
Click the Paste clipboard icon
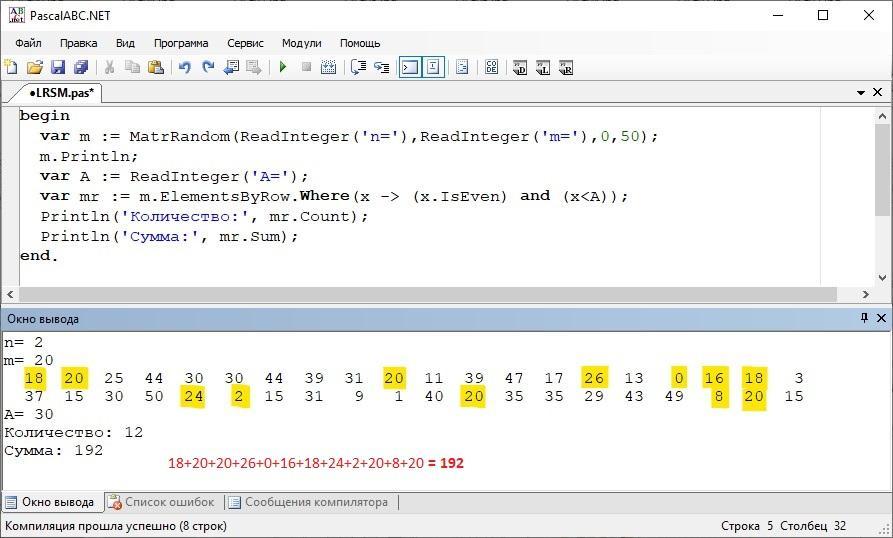pyautogui.click(x=155, y=67)
